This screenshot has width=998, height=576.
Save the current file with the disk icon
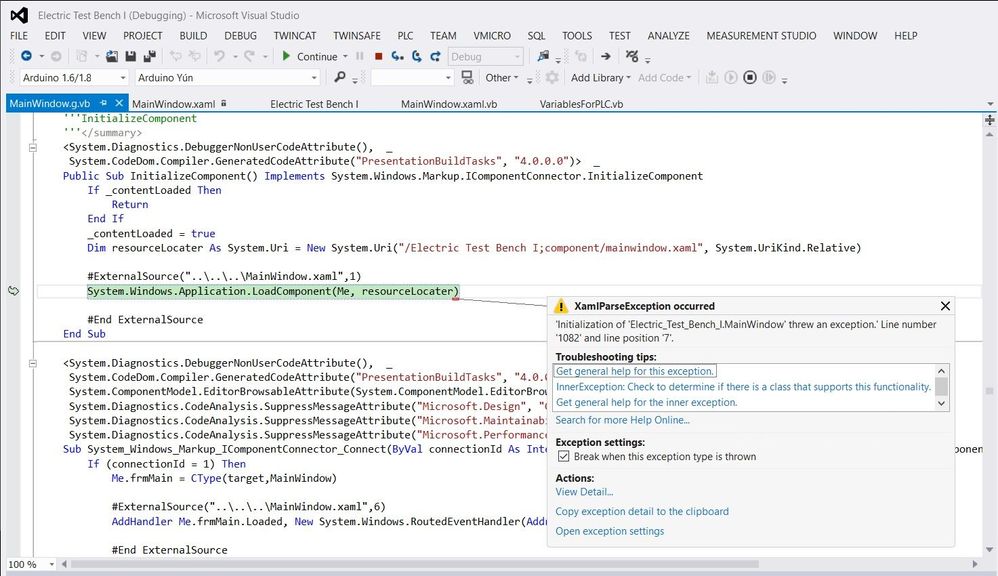click(130, 56)
